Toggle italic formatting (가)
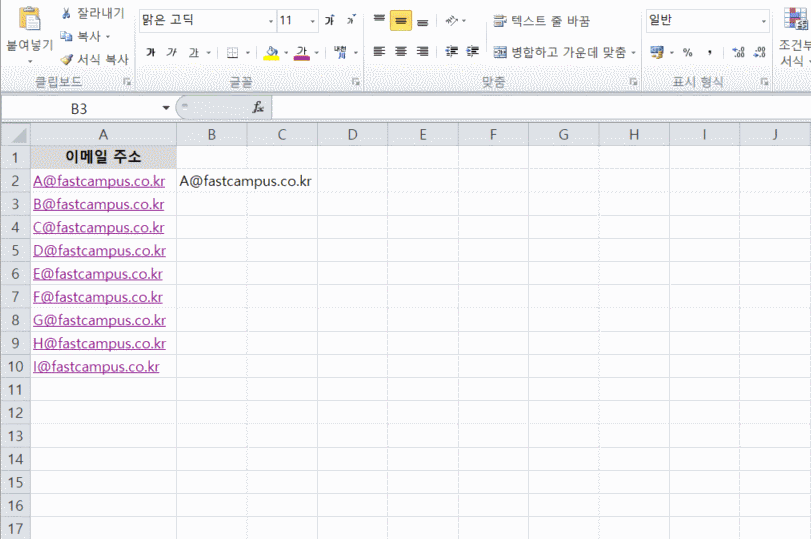 coord(172,52)
